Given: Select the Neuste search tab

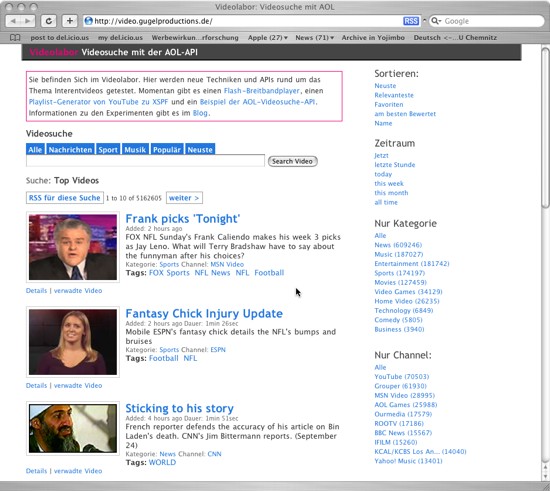Looking at the screenshot, I should 200,150.
